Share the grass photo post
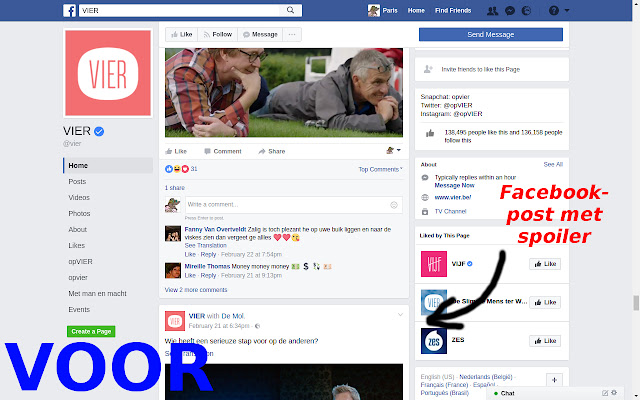The width and height of the screenshot is (640, 400). (x=272, y=151)
